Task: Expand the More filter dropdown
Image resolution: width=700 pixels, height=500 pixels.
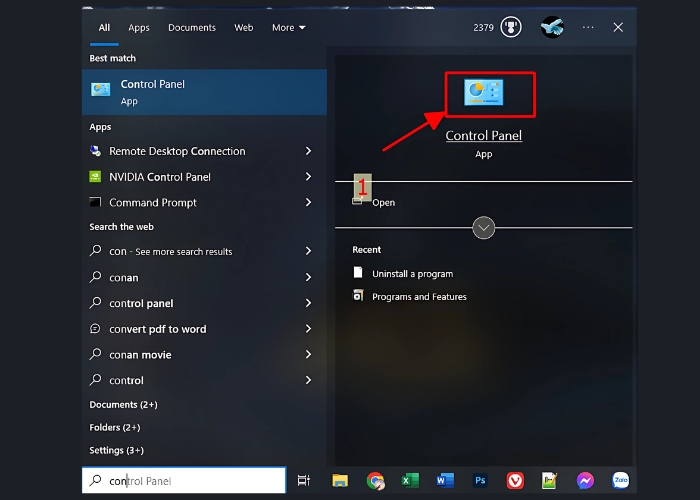Action: coord(288,28)
